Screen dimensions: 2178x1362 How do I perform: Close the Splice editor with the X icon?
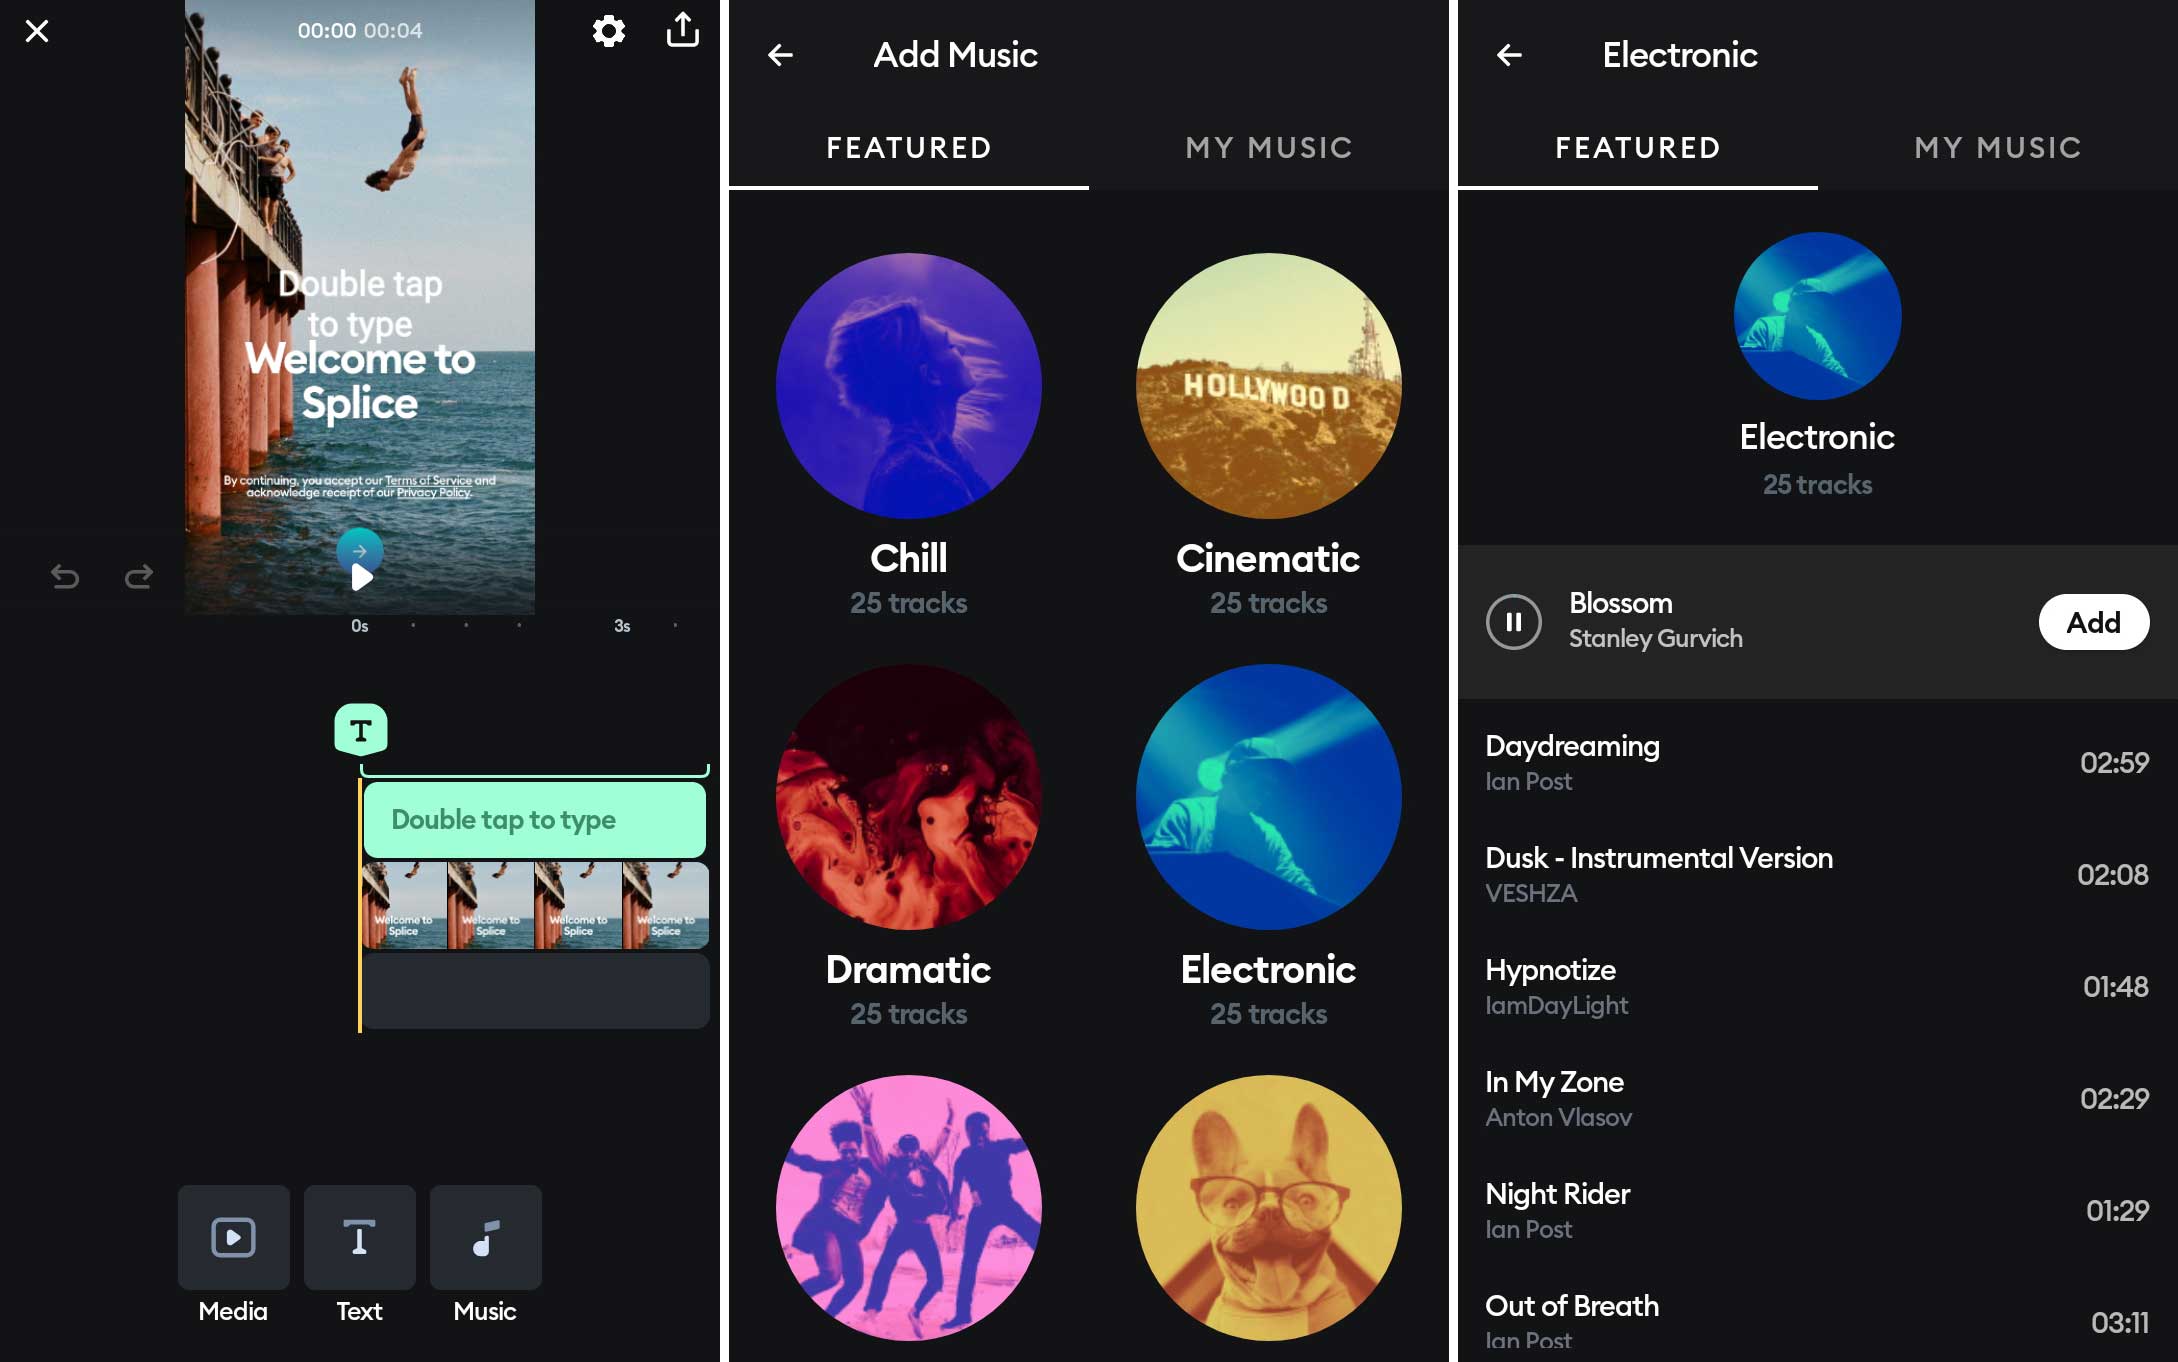pyautogui.click(x=37, y=31)
